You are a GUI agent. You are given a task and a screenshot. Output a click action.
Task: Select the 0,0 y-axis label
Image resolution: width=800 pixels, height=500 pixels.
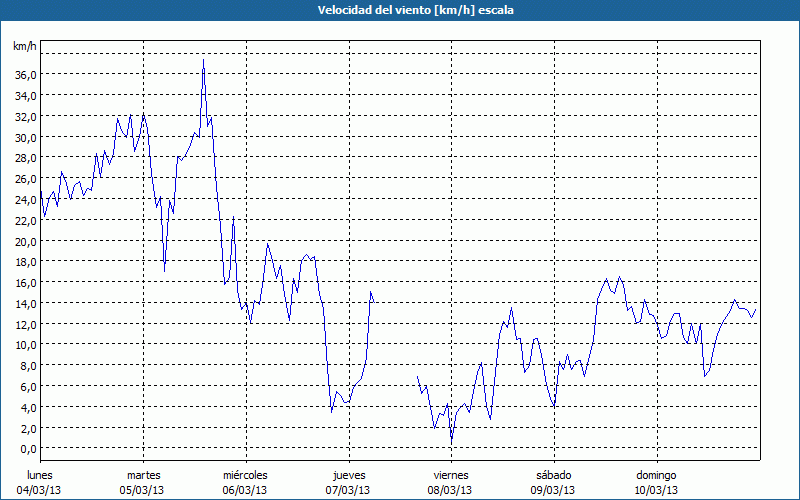[x=27, y=448]
